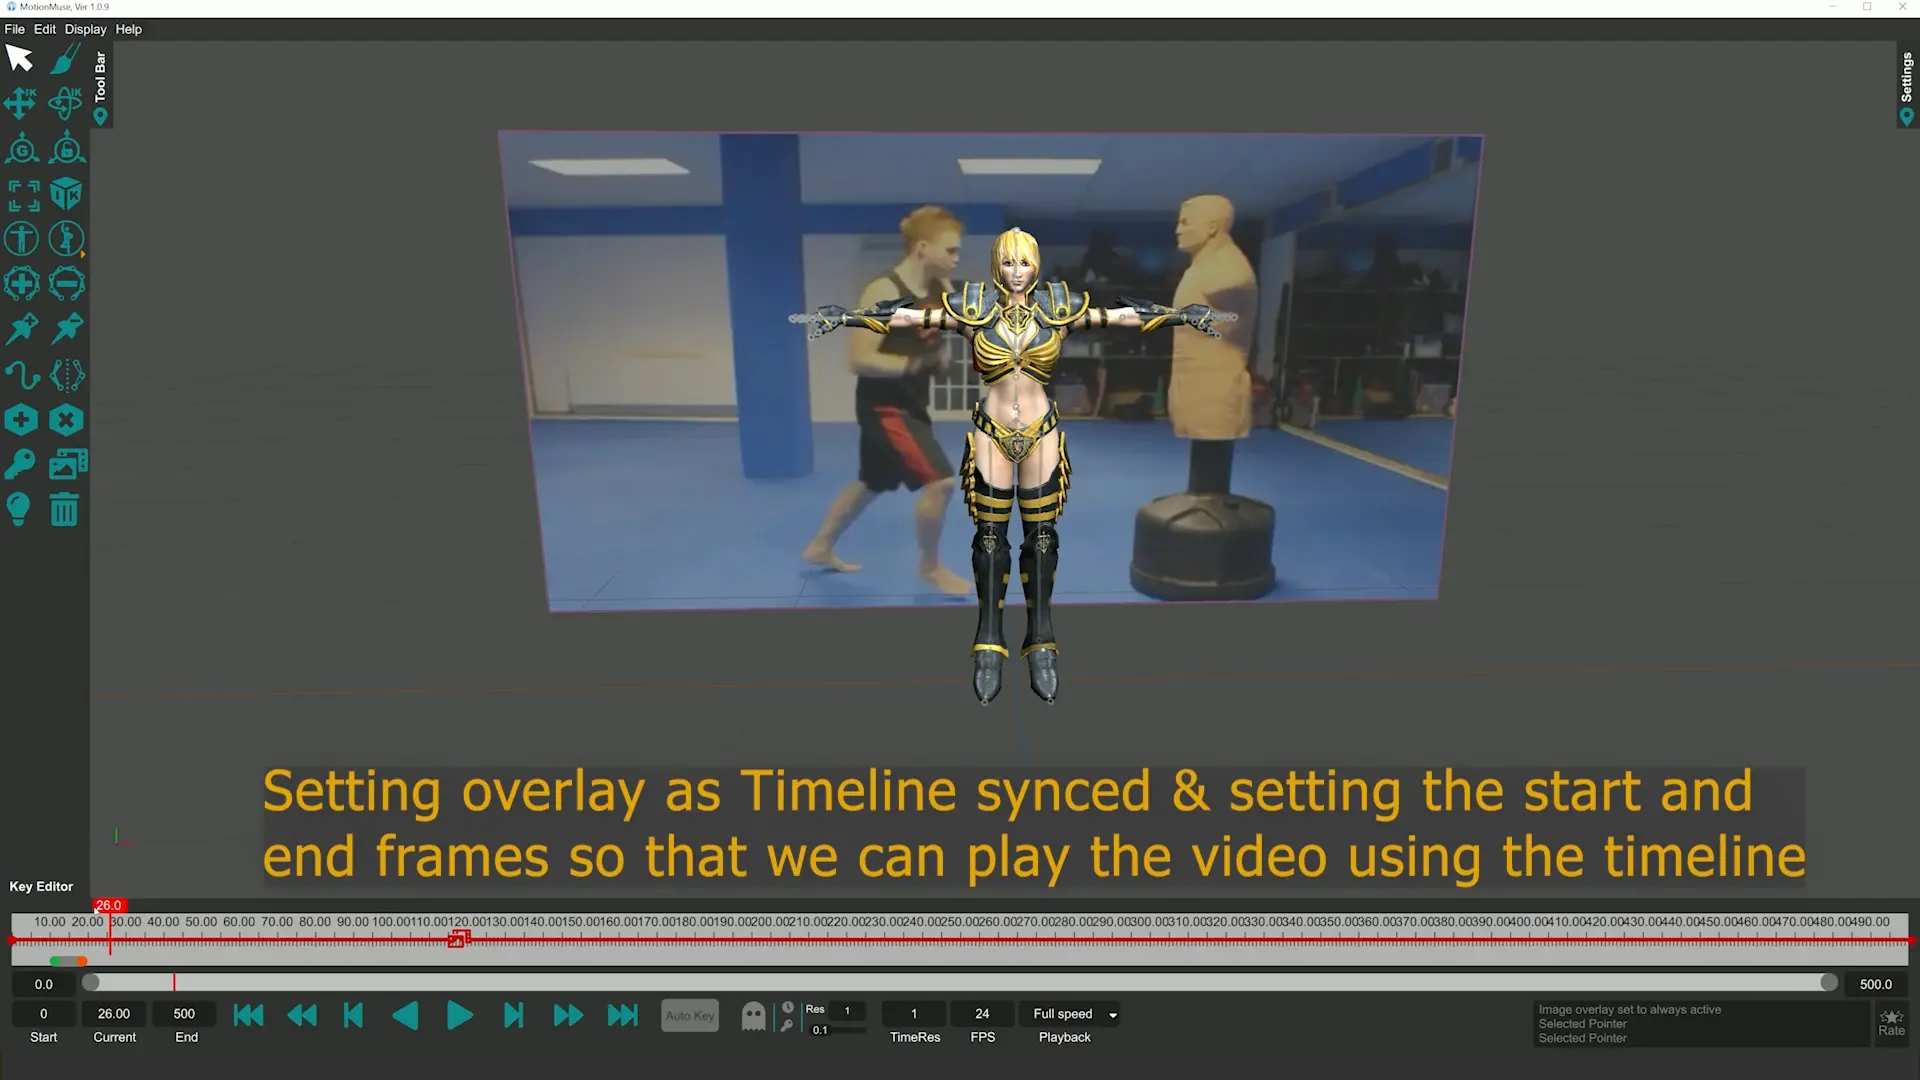
Task: Click the frame selection brackets icon
Action: coord(23,195)
